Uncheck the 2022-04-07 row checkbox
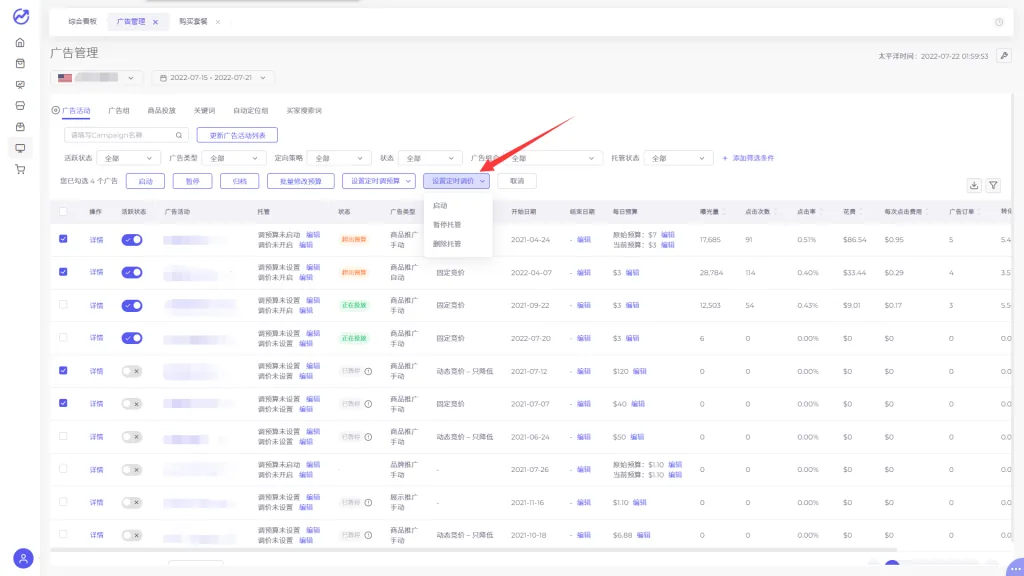The height and width of the screenshot is (576, 1024). click(63, 272)
